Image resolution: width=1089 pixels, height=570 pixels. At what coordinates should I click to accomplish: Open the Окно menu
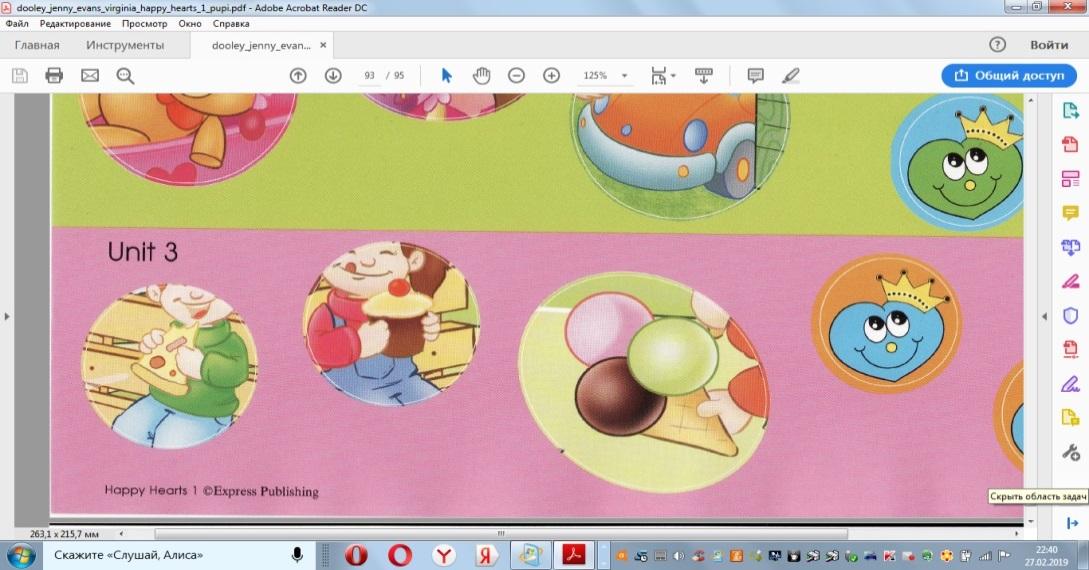(x=190, y=24)
